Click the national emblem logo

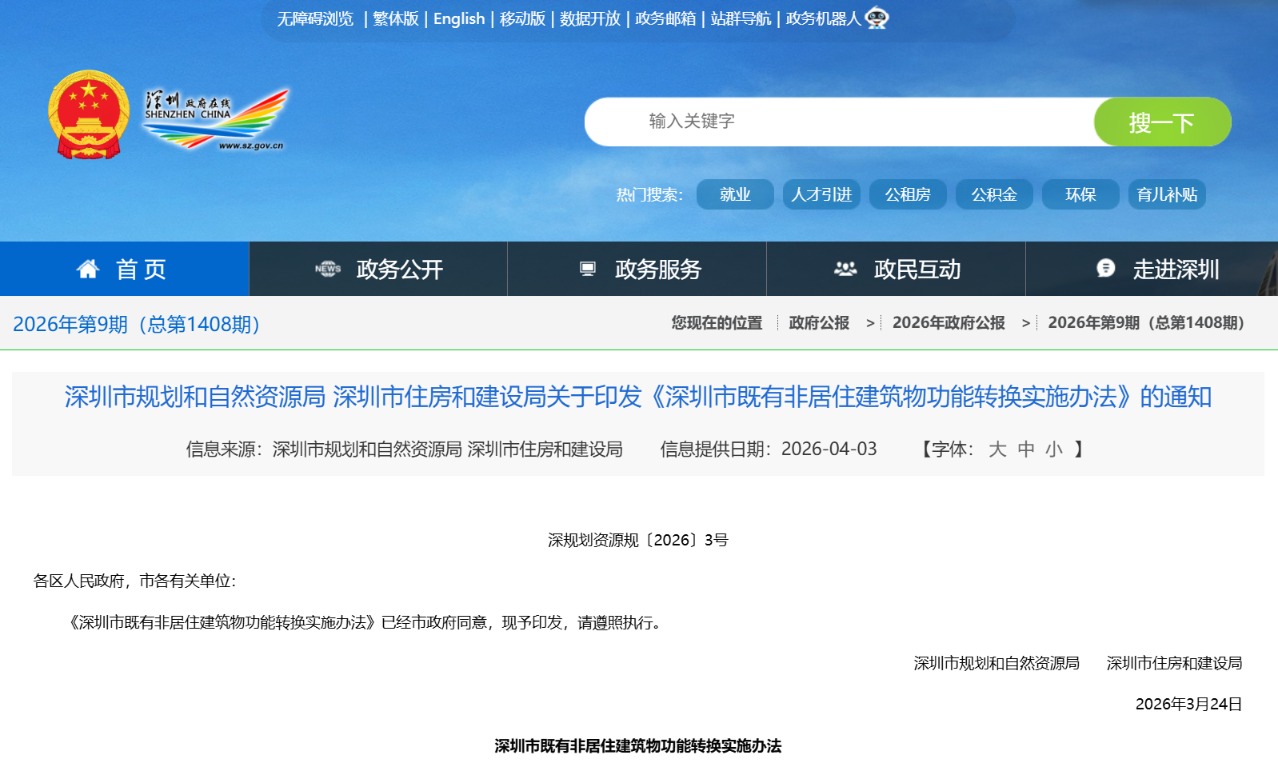(87, 110)
